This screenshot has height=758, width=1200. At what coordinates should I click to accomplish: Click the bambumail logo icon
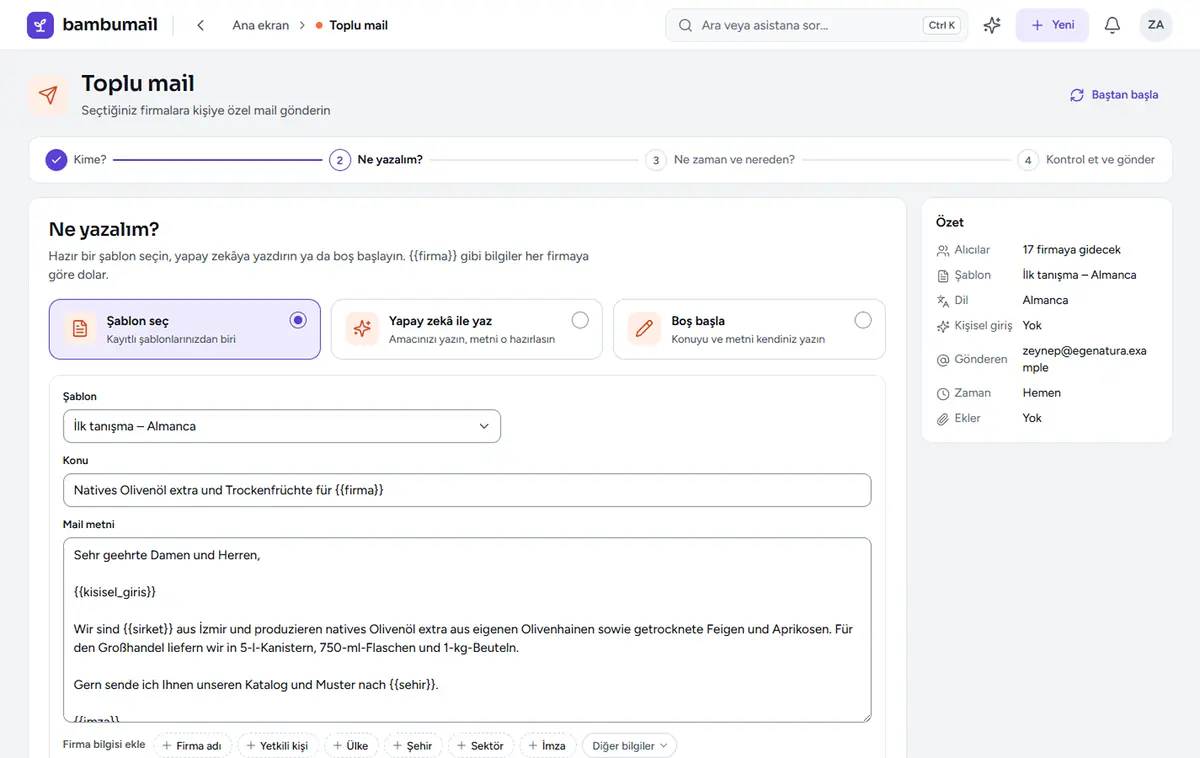[40, 25]
